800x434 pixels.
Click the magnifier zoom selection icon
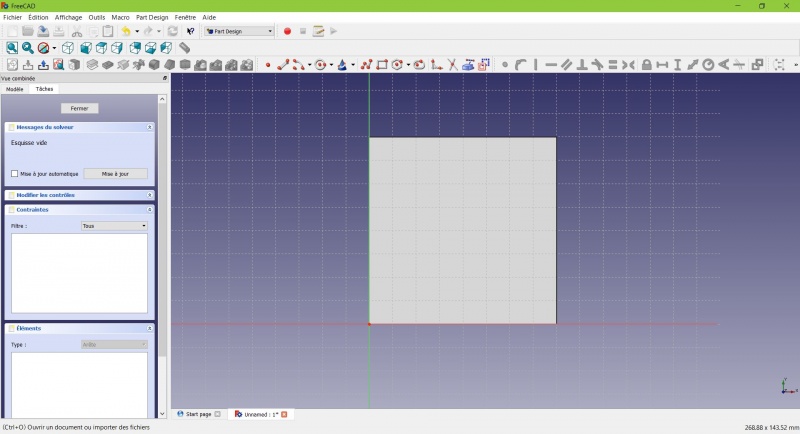(x=28, y=48)
